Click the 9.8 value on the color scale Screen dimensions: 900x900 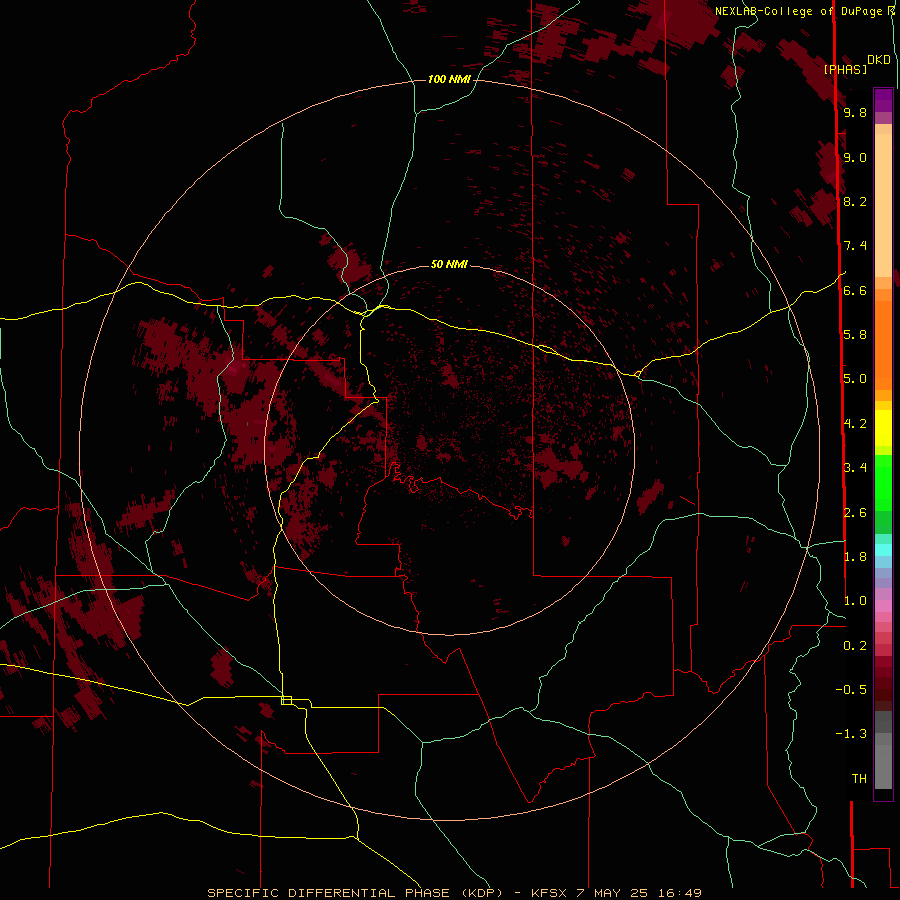click(855, 112)
